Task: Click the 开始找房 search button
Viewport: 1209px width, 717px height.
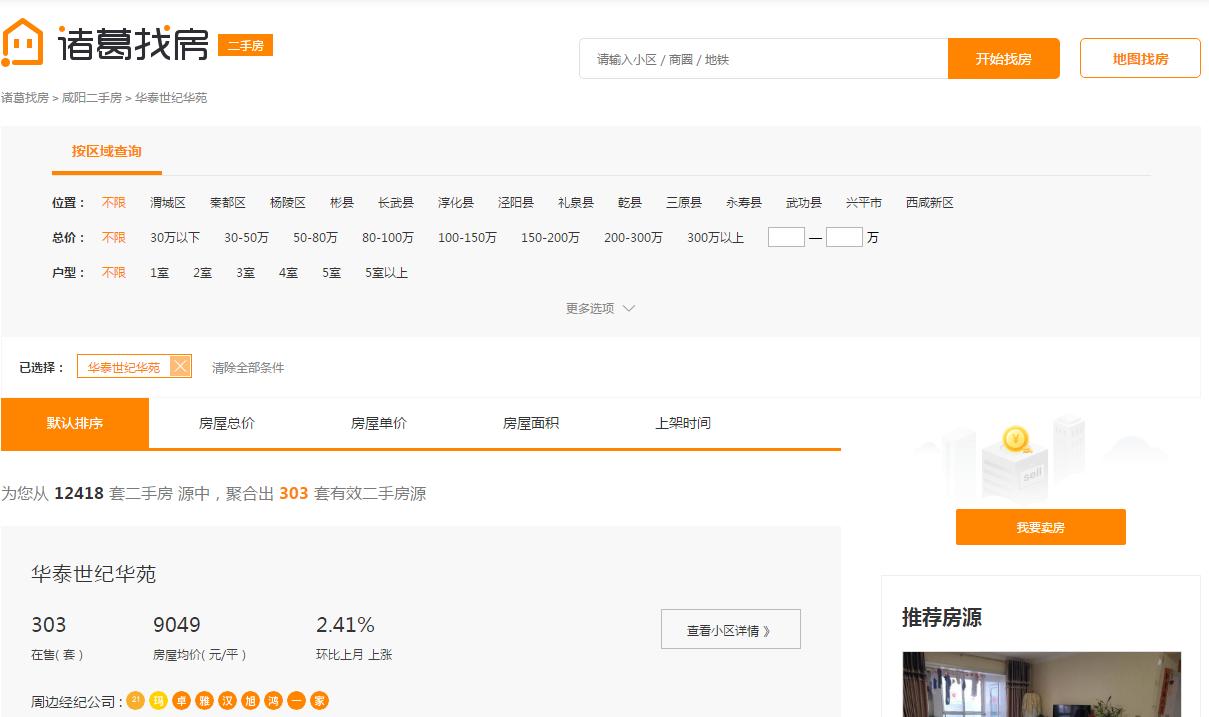Action: point(1003,58)
